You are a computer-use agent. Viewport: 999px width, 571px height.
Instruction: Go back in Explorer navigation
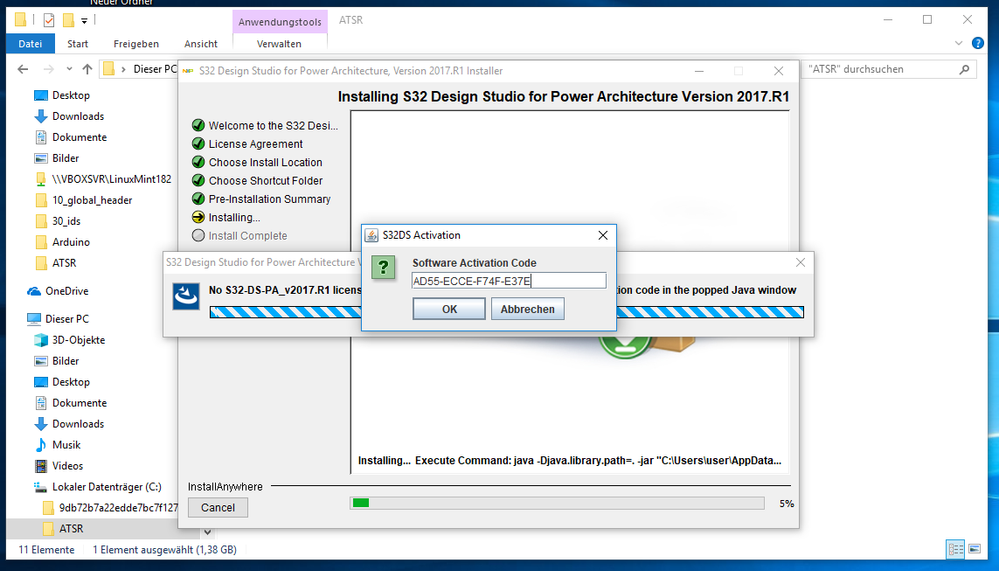23,69
